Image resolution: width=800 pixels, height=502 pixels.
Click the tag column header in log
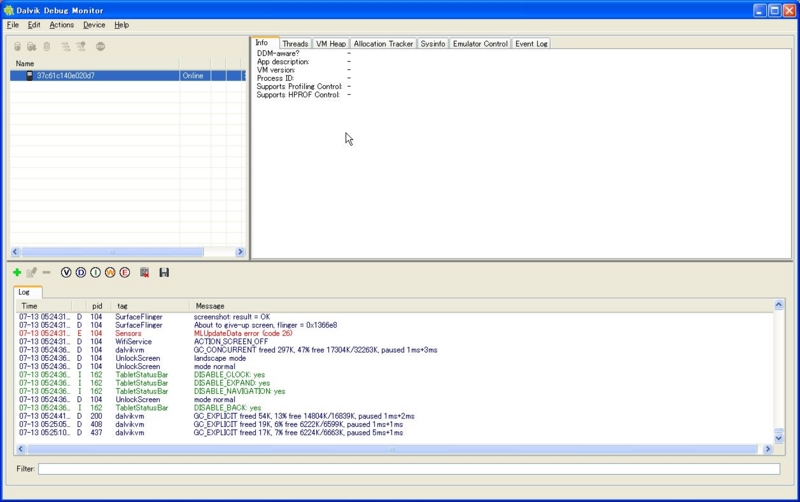click(x=150, y=306)
